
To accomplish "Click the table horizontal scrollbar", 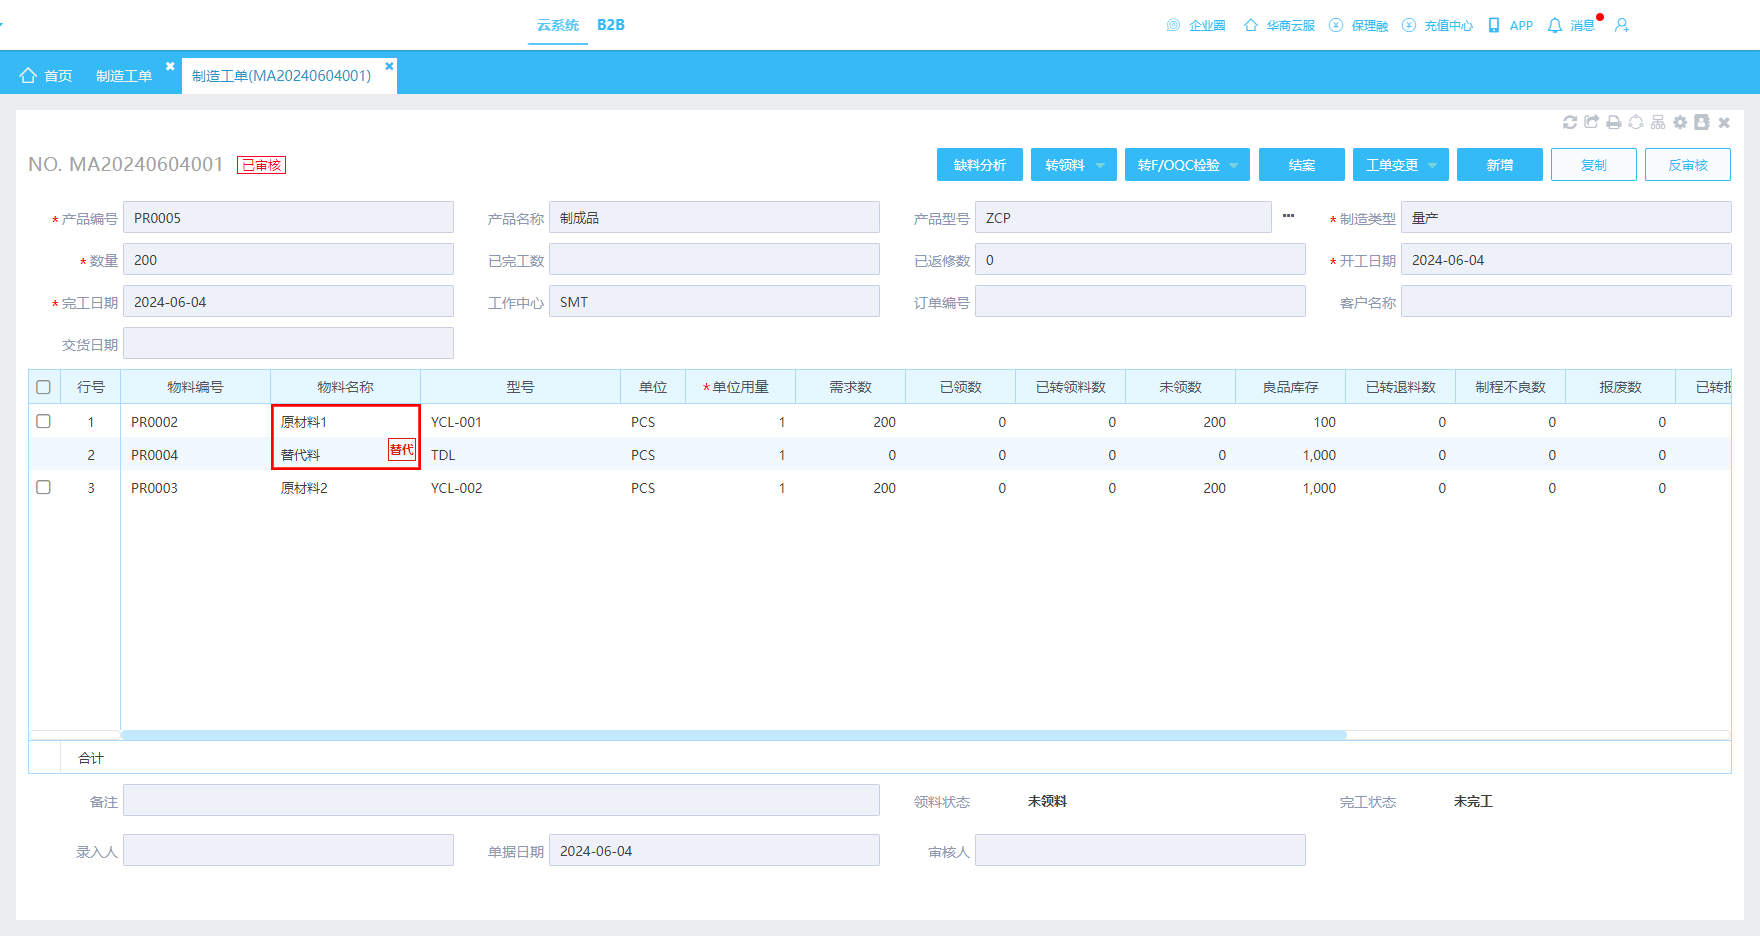I will point(734,735).
